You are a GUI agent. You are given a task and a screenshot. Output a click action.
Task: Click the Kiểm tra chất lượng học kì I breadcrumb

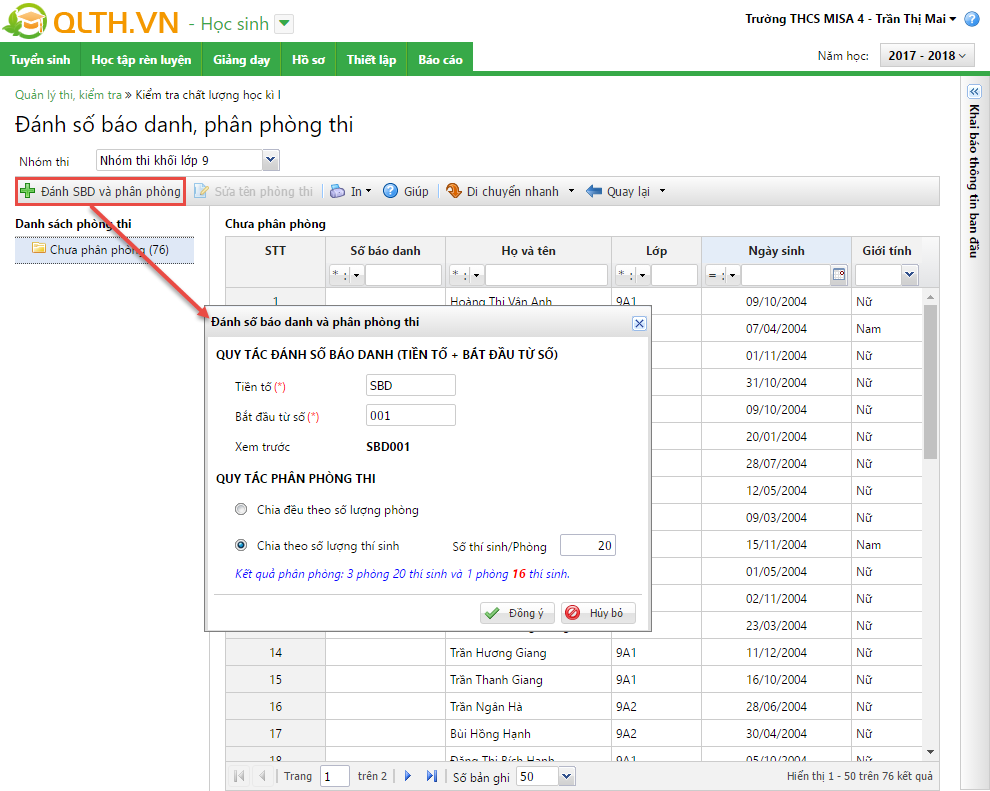(208, 95)
